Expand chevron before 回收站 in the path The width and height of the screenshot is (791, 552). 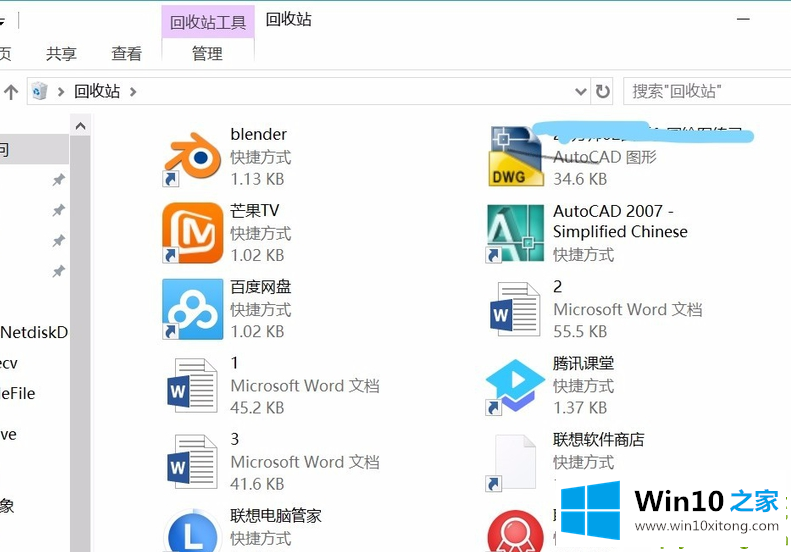point(61,92)
